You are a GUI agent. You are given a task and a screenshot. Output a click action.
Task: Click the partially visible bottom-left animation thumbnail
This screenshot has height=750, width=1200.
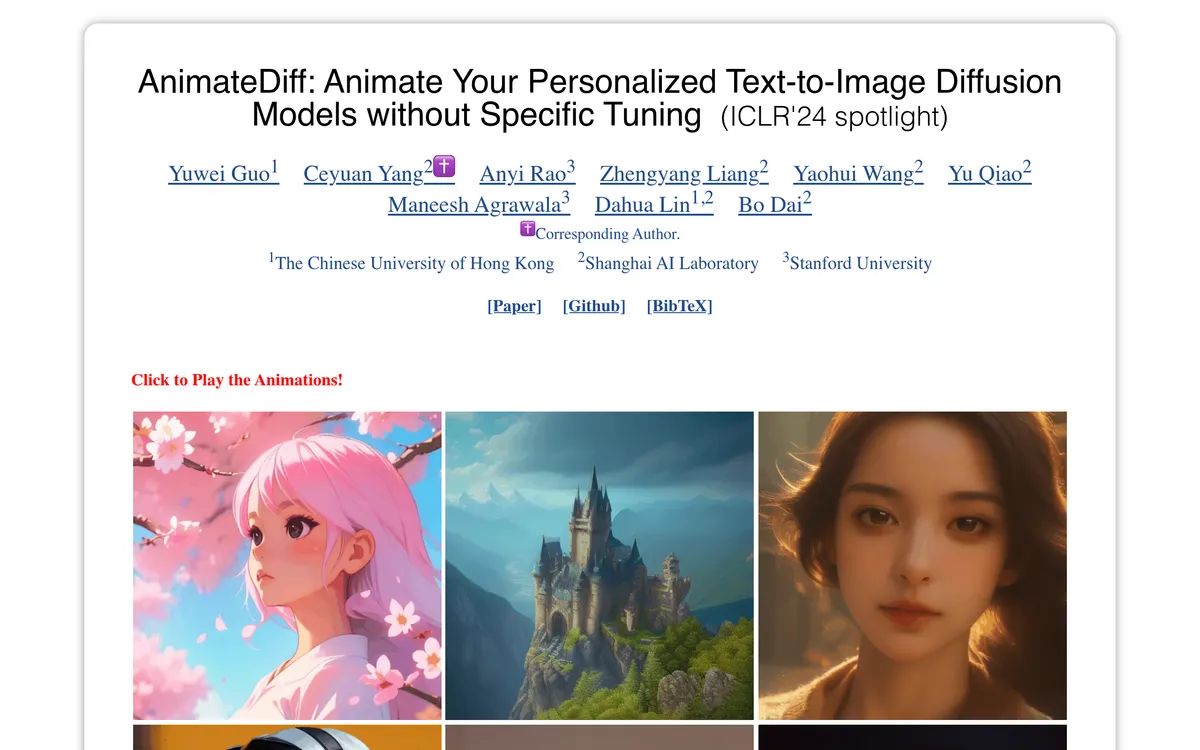(x=287, y=737)
